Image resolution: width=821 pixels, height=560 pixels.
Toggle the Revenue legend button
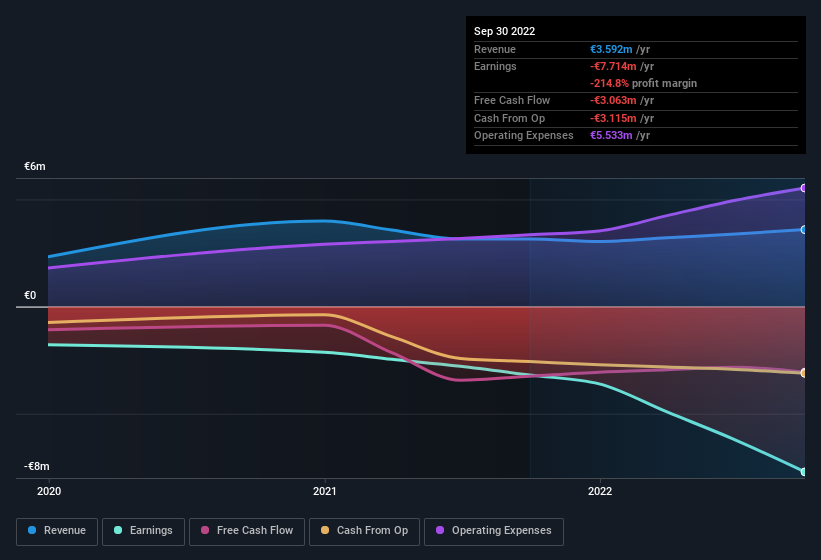[57, 531]
